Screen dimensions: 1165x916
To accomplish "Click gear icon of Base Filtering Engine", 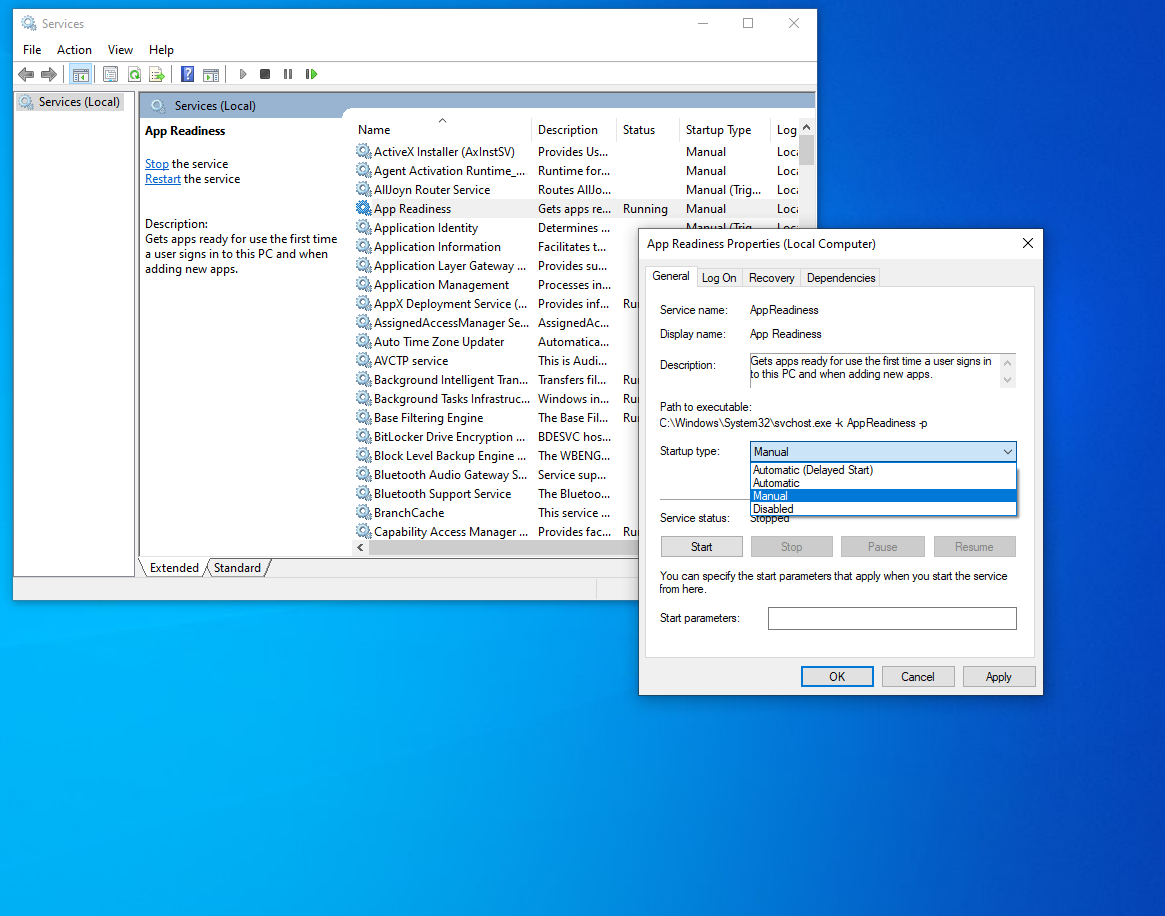I will pyautogui.click(x=363, y=418).
